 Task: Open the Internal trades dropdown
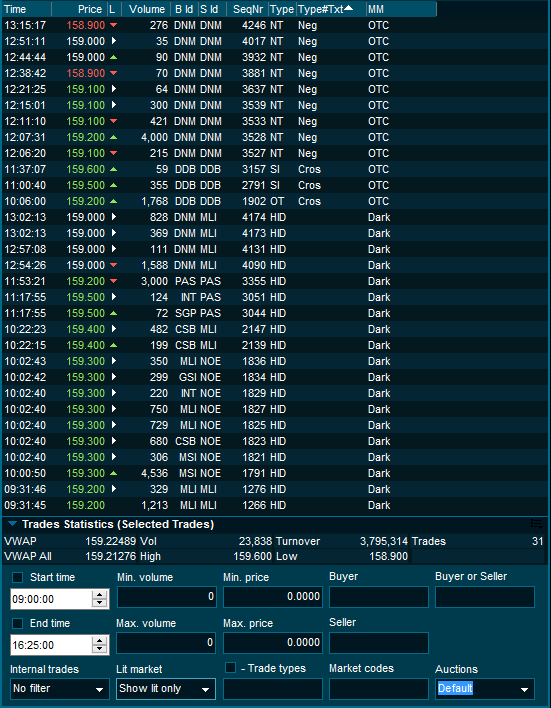coord(60,689)
